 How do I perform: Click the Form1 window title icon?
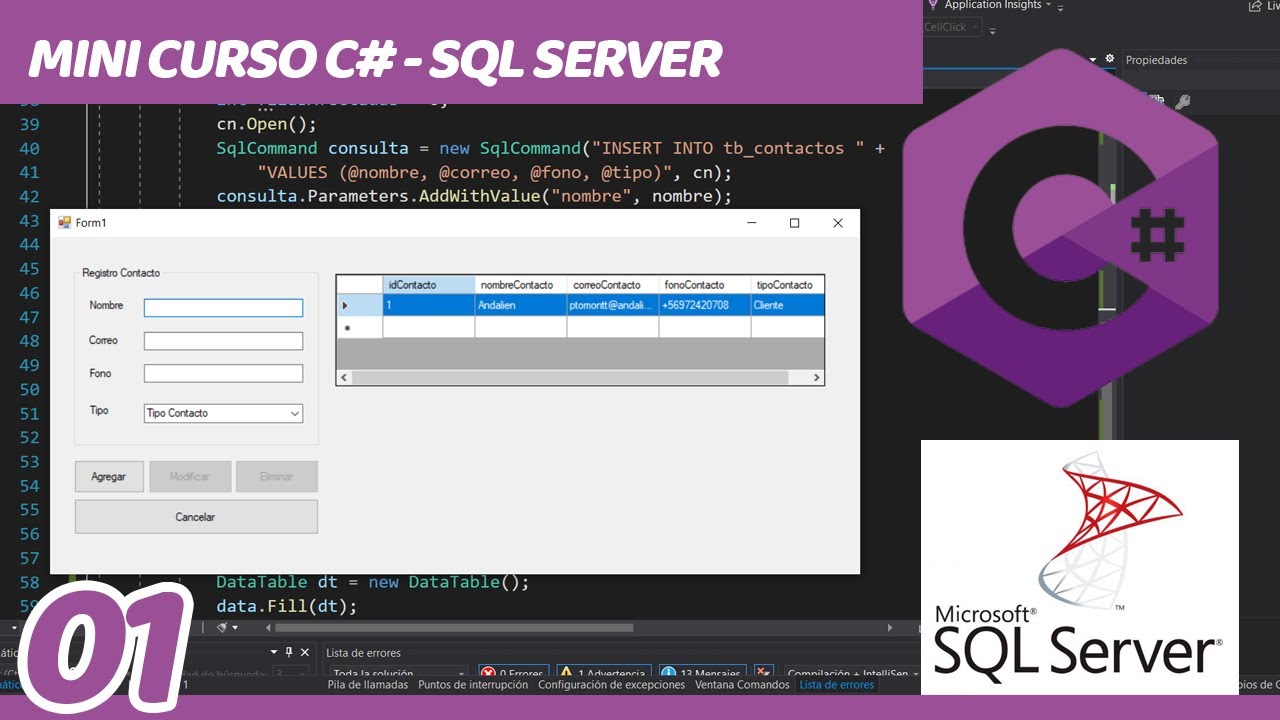(64, 223)
